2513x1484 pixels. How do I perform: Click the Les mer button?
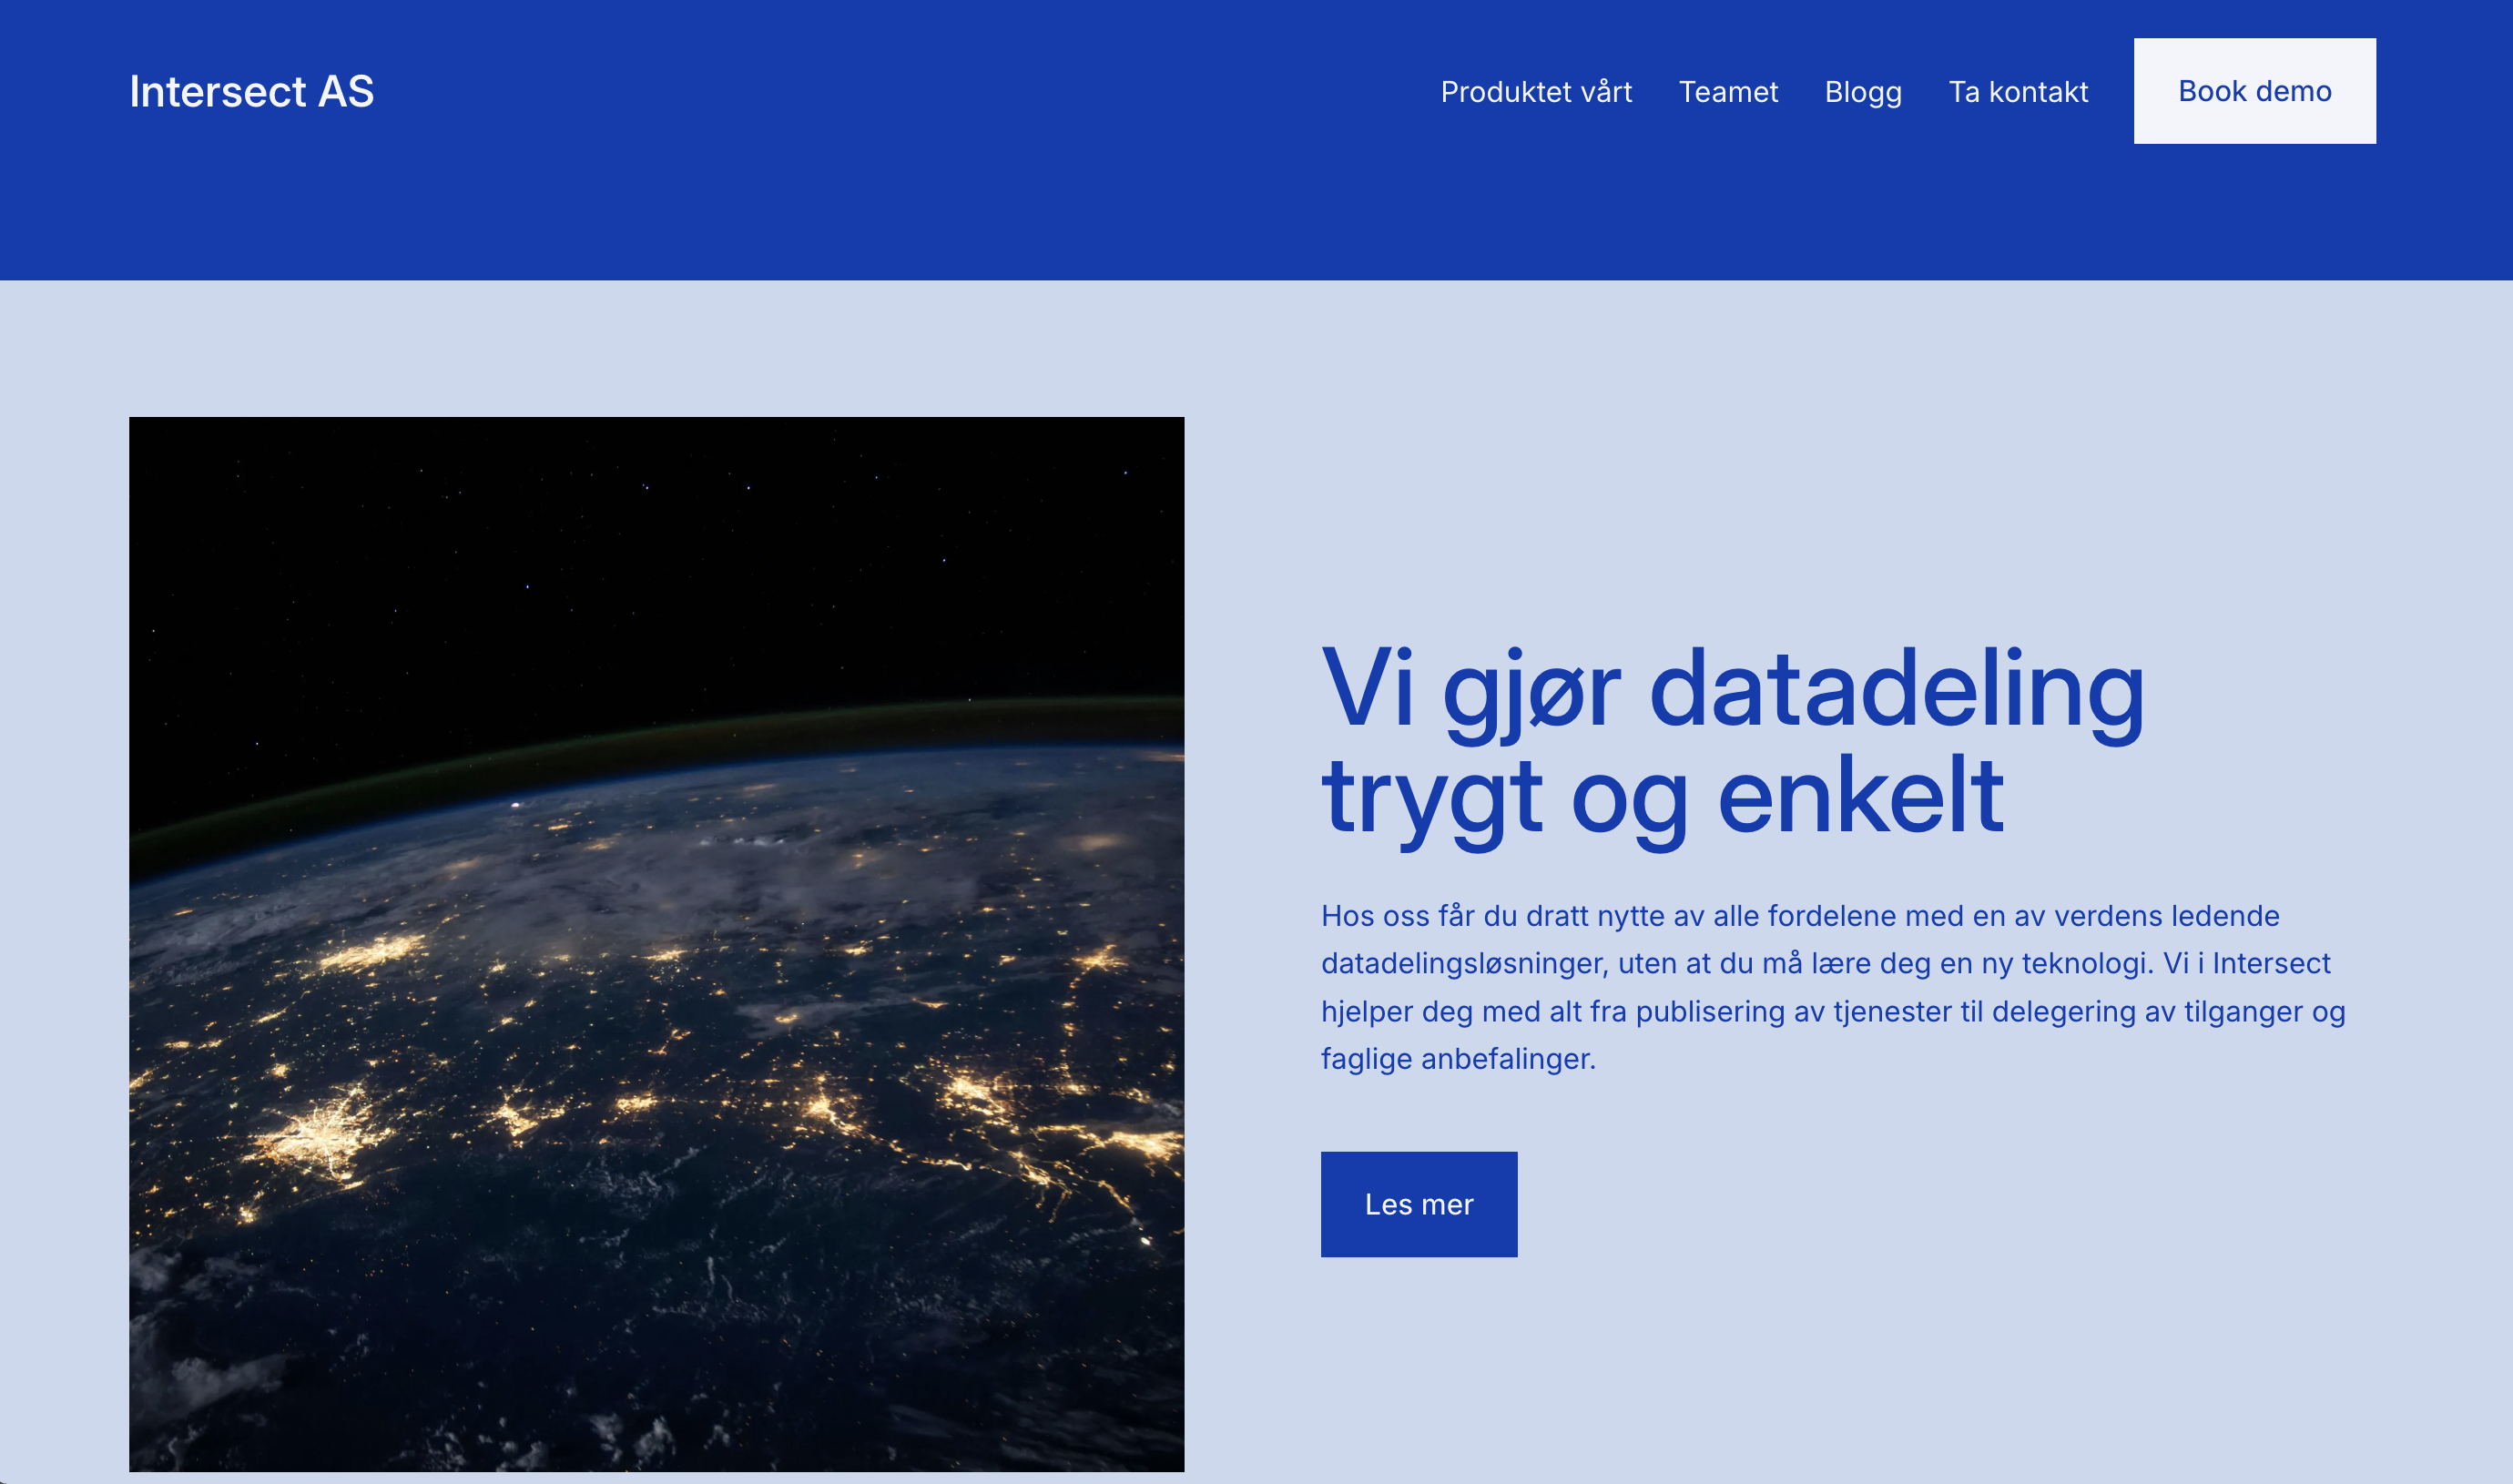coord(1418,1204)
